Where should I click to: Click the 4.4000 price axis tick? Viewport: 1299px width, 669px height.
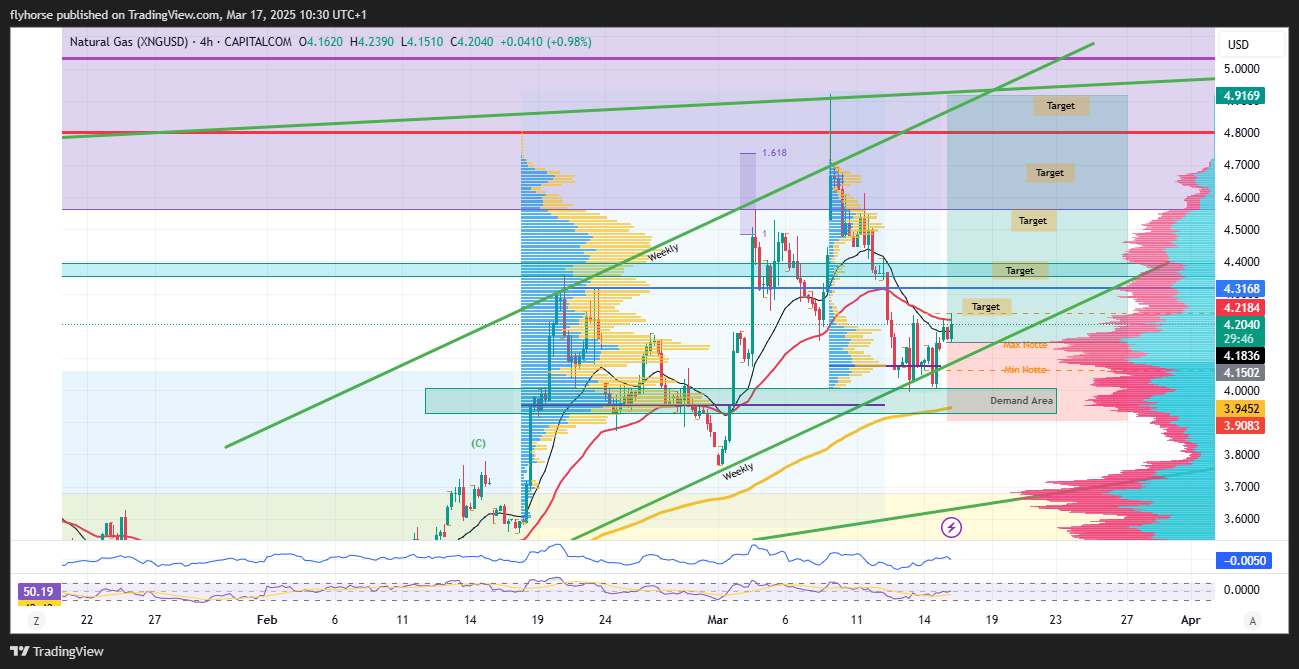pos(1244,262)
